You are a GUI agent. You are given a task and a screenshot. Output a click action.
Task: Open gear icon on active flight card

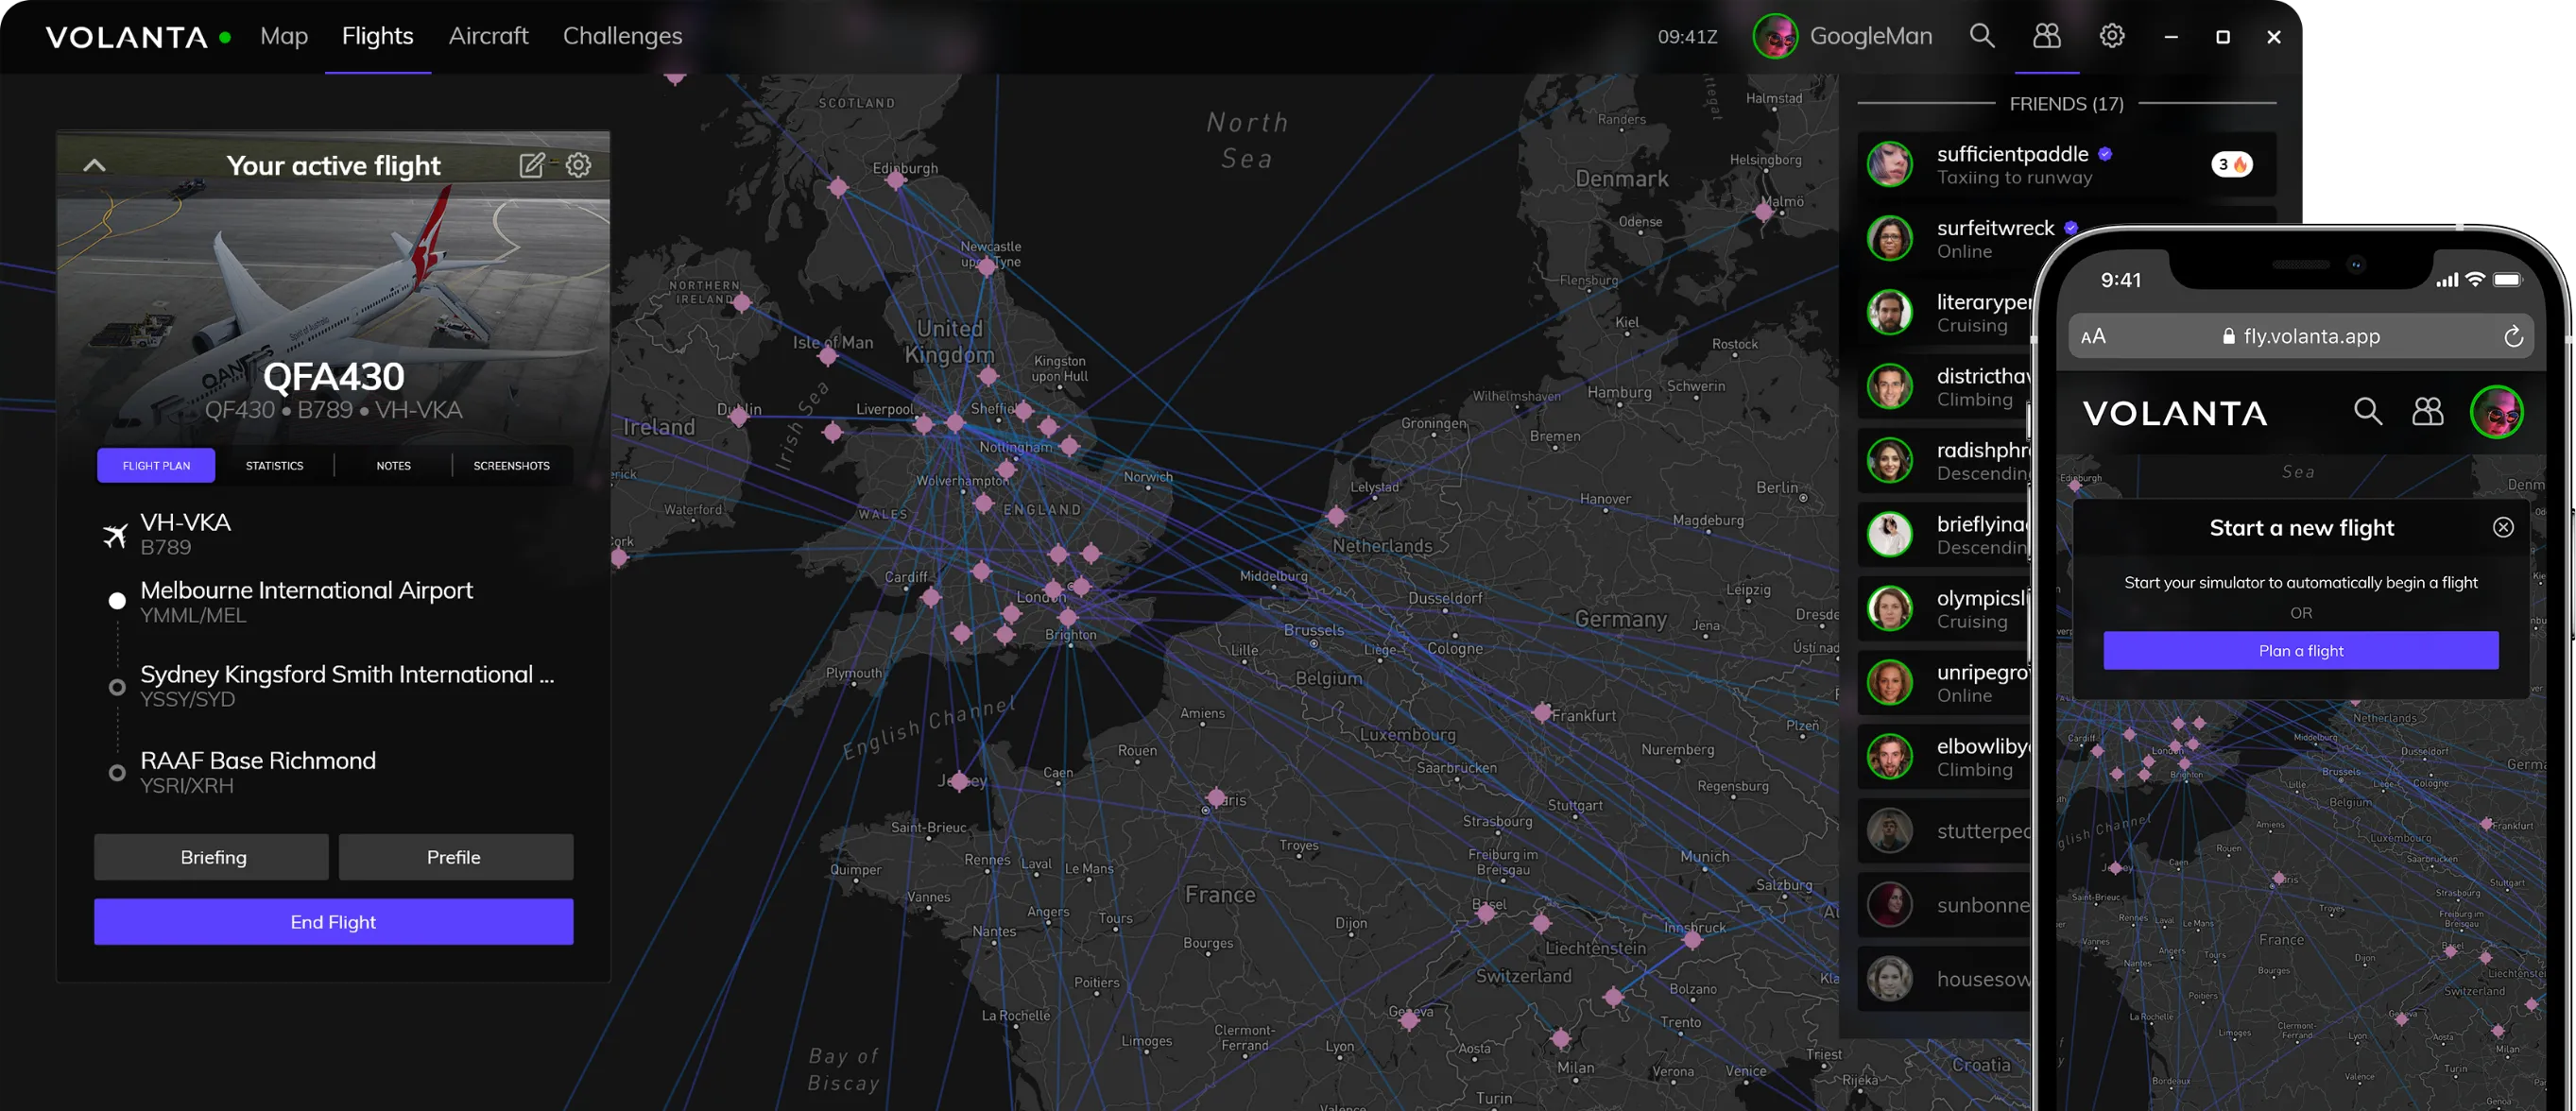pos(578,165)
